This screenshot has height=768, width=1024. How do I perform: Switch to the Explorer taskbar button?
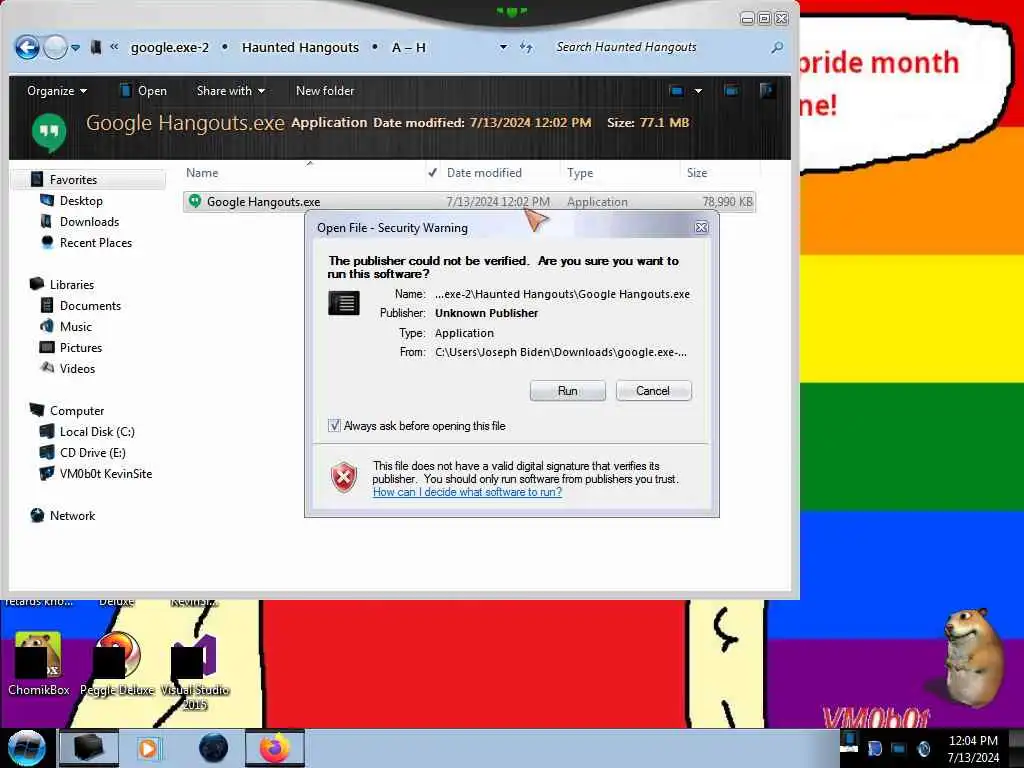coord(89,748)
